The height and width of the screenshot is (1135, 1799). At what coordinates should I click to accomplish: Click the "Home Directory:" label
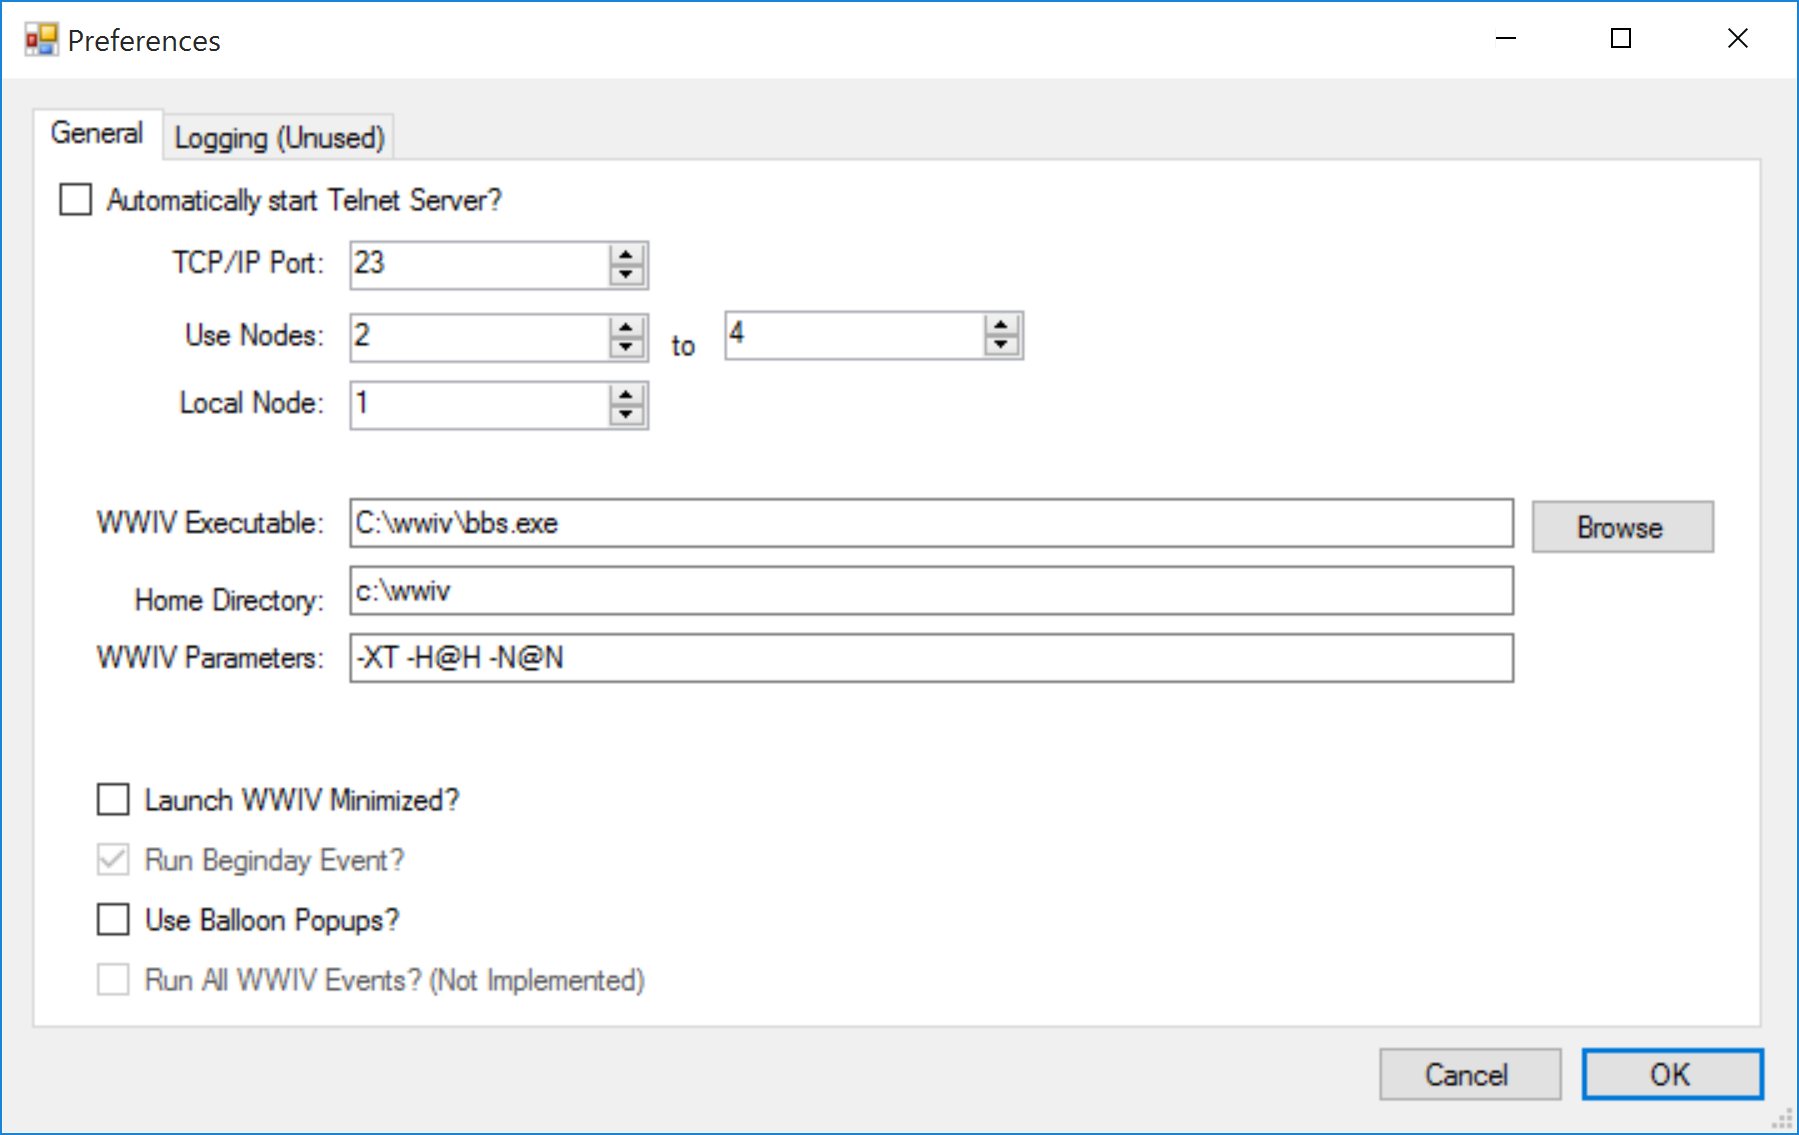point(230,600)
